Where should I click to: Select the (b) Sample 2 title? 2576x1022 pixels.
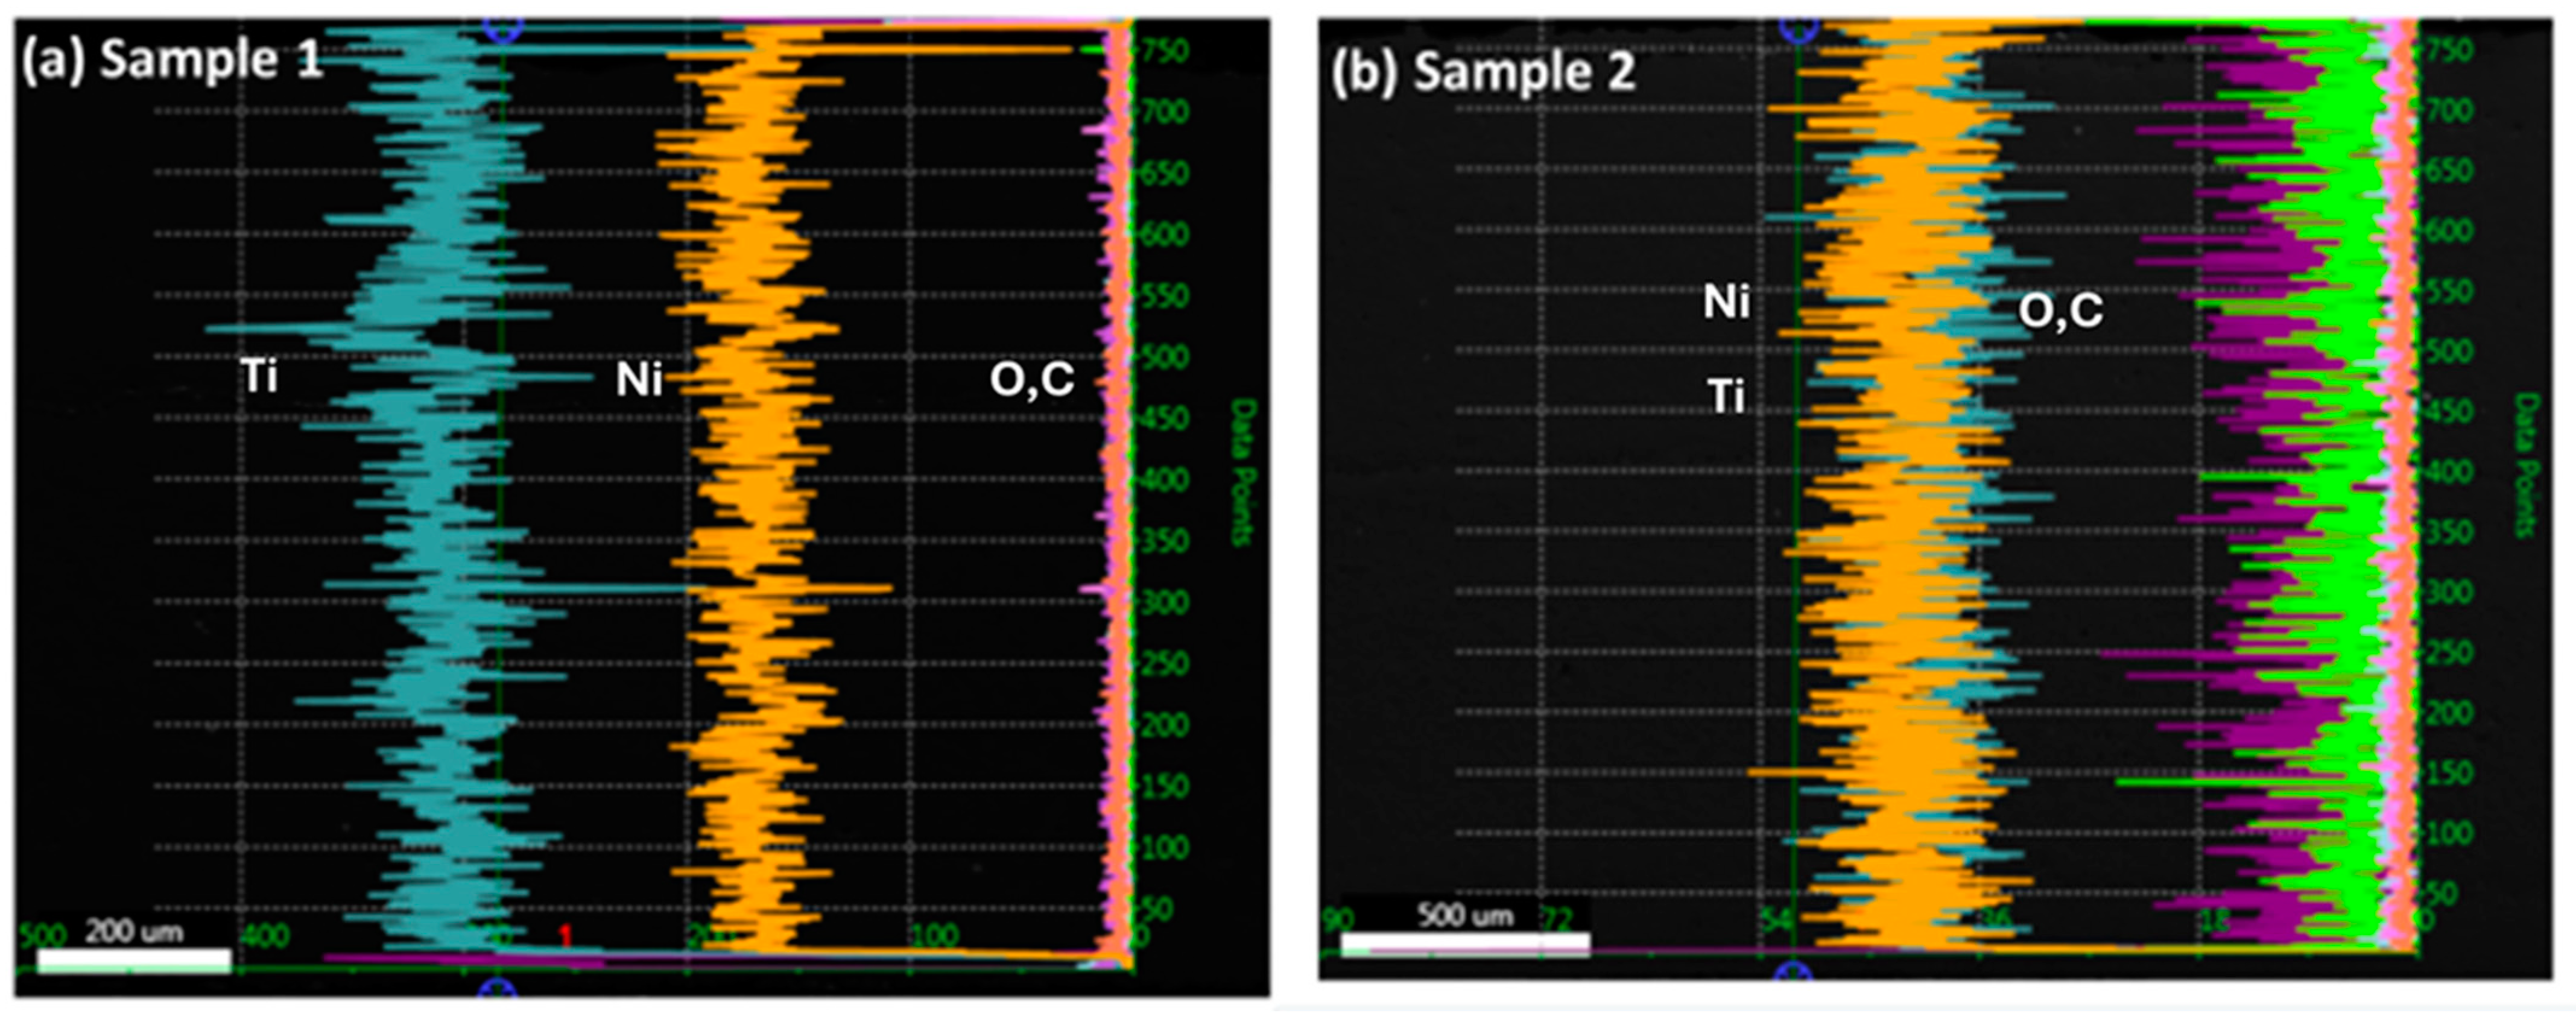coord(1483,72)
